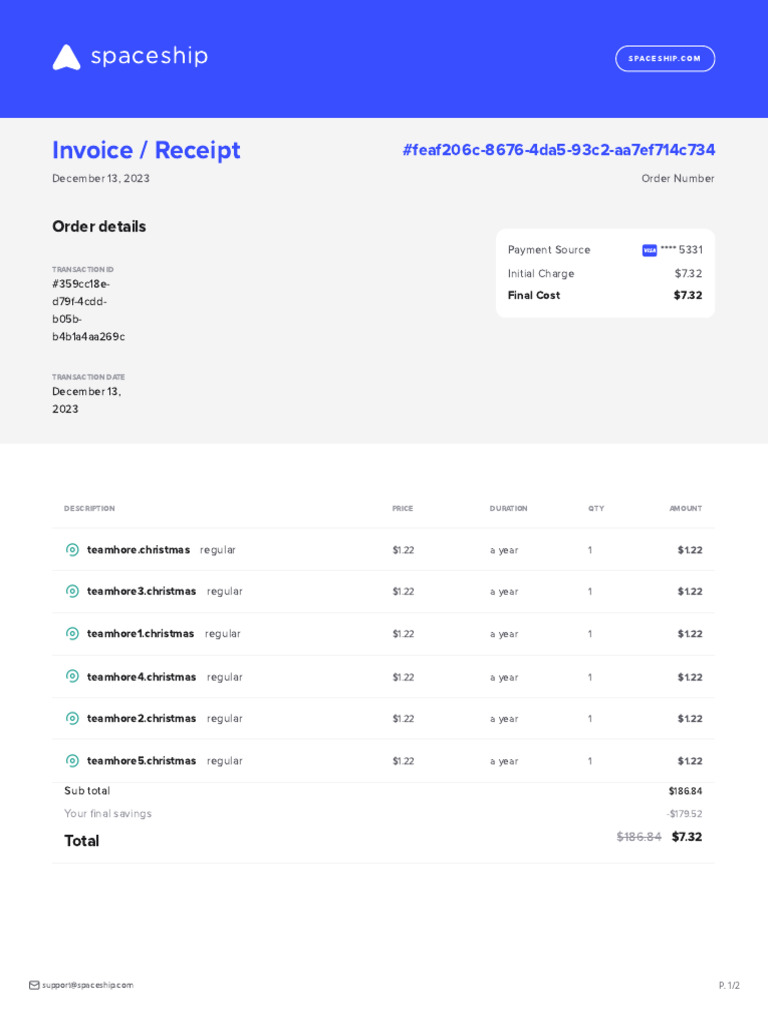Open the support@spaceship.com email link
768x1024 pixels.
point(88,985)
